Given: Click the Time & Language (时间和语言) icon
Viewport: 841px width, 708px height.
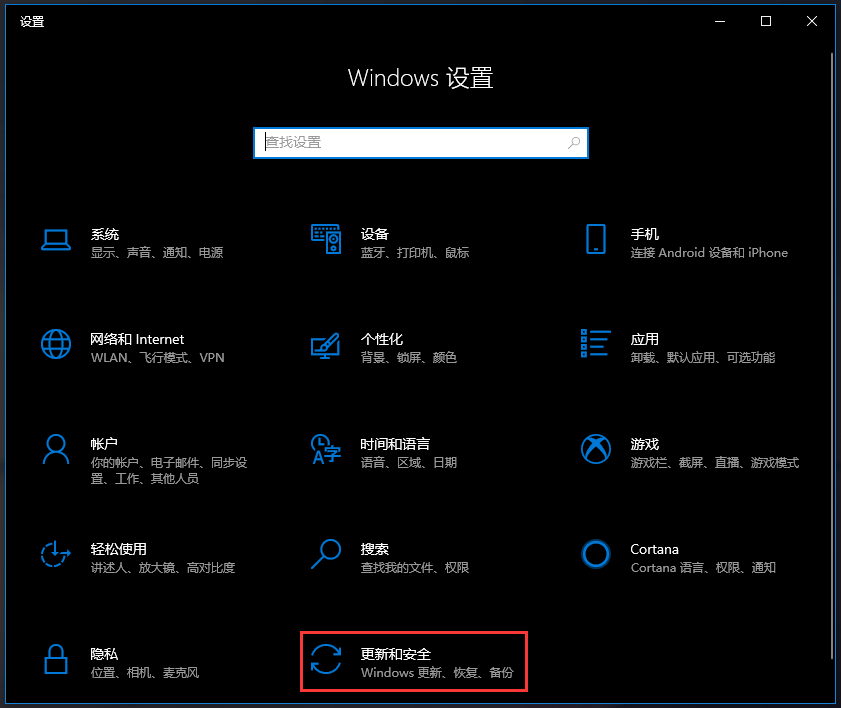Looking at the screenshot, I should tap(326, 449).
